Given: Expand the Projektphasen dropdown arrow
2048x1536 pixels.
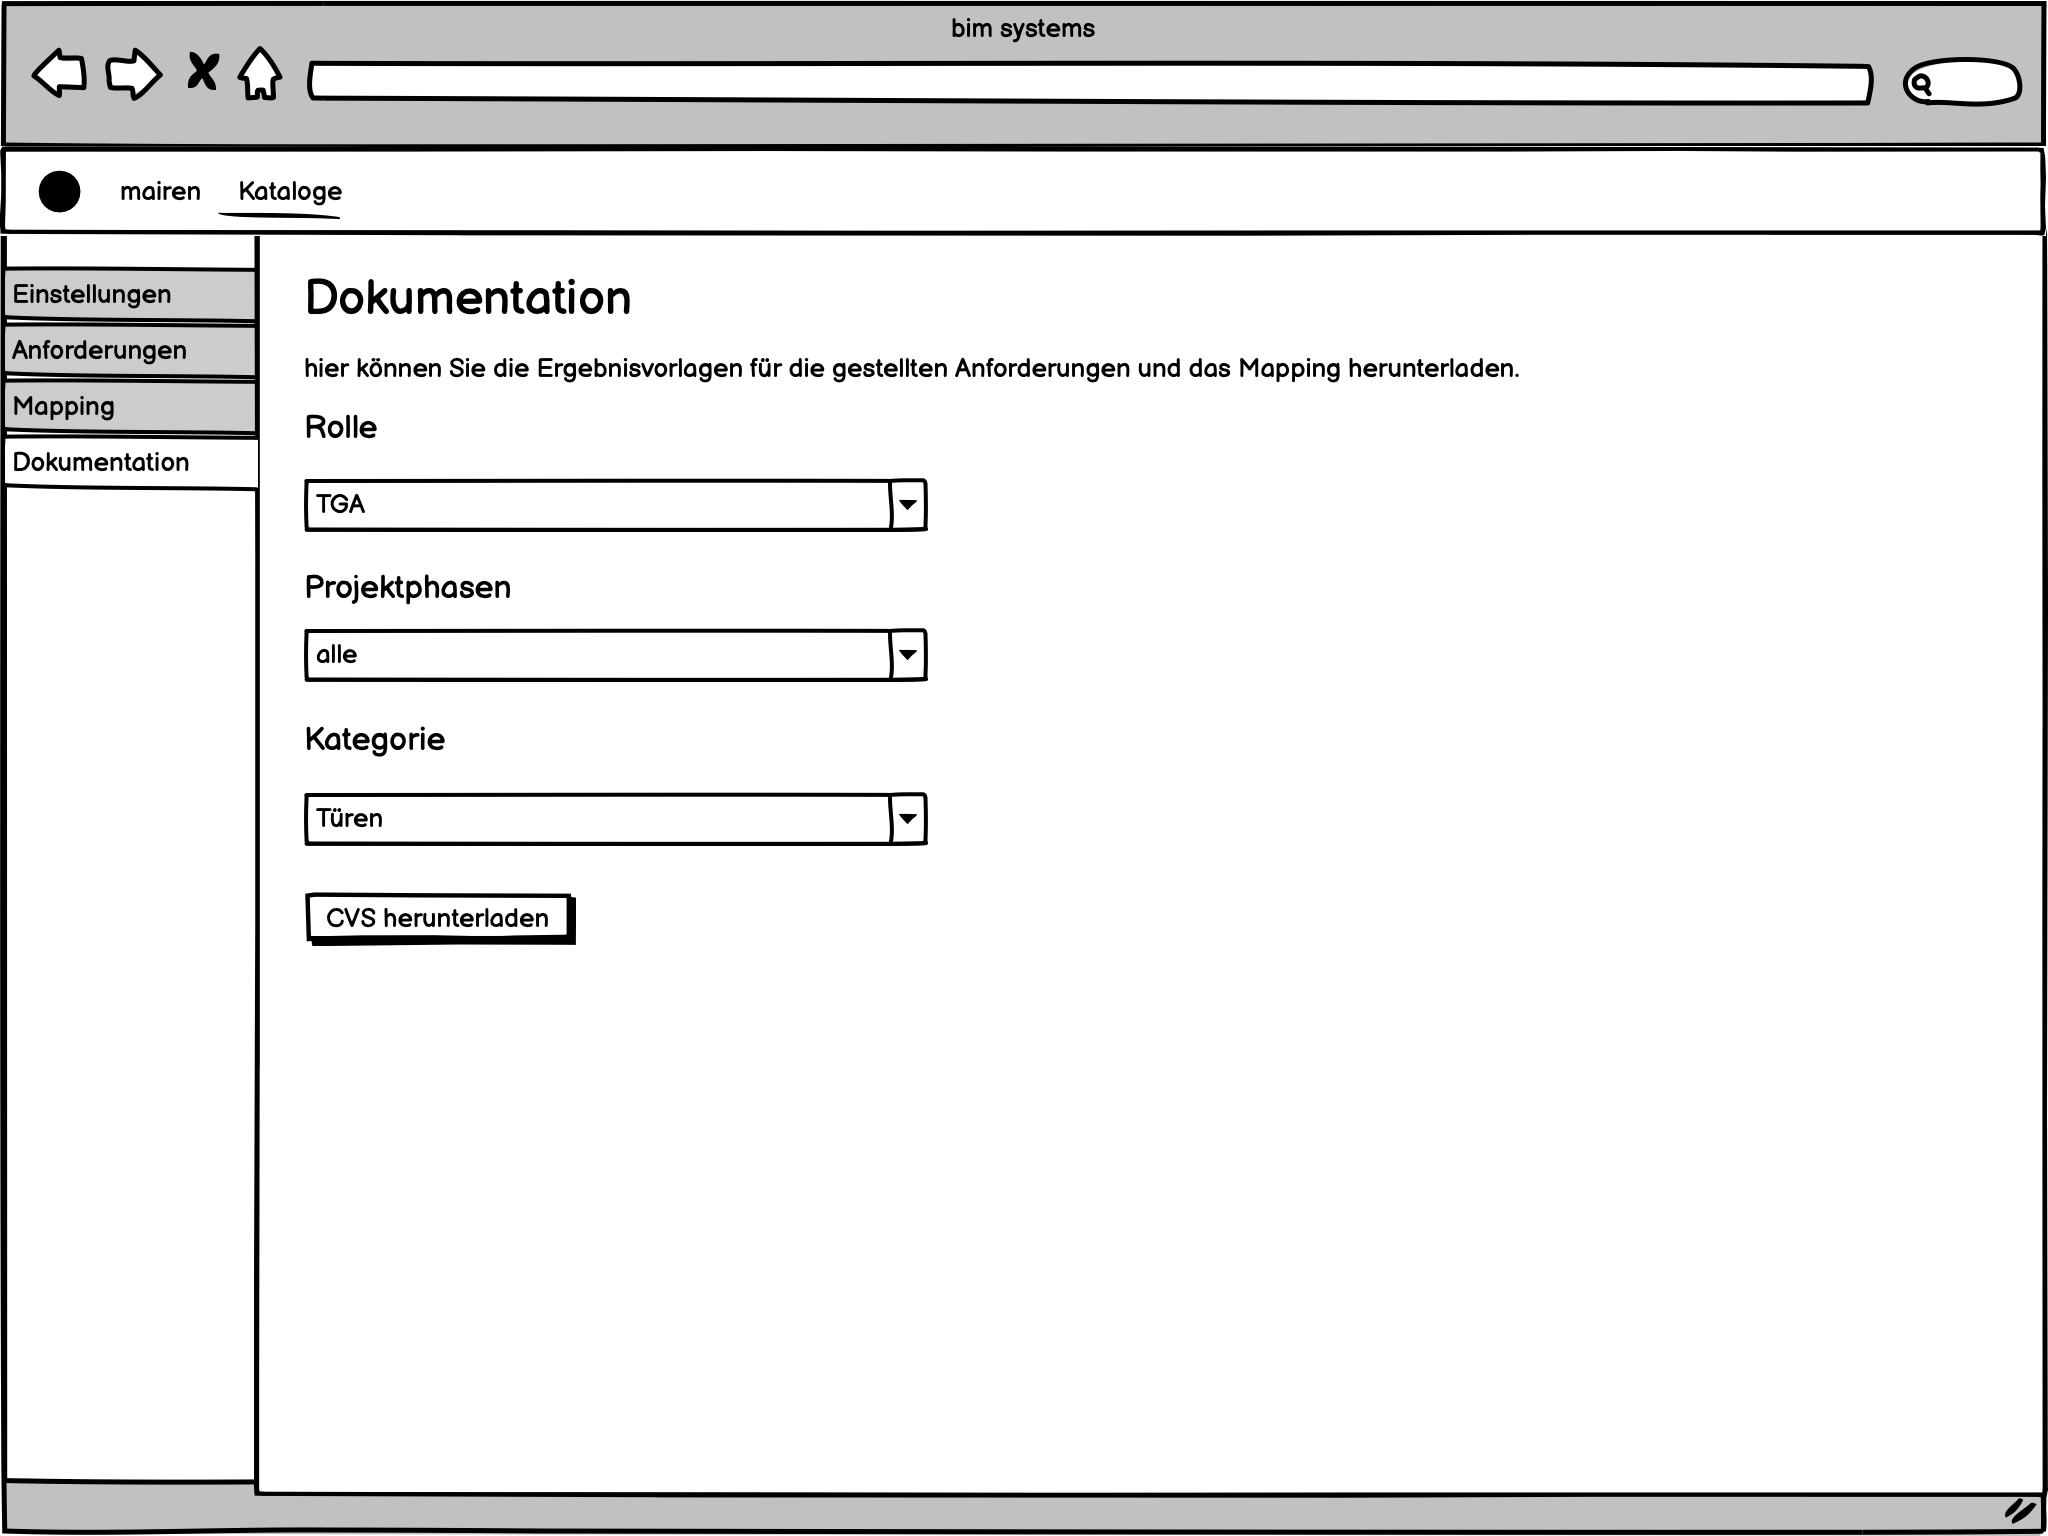Looking at the screenshot, I should click(907, 655).
